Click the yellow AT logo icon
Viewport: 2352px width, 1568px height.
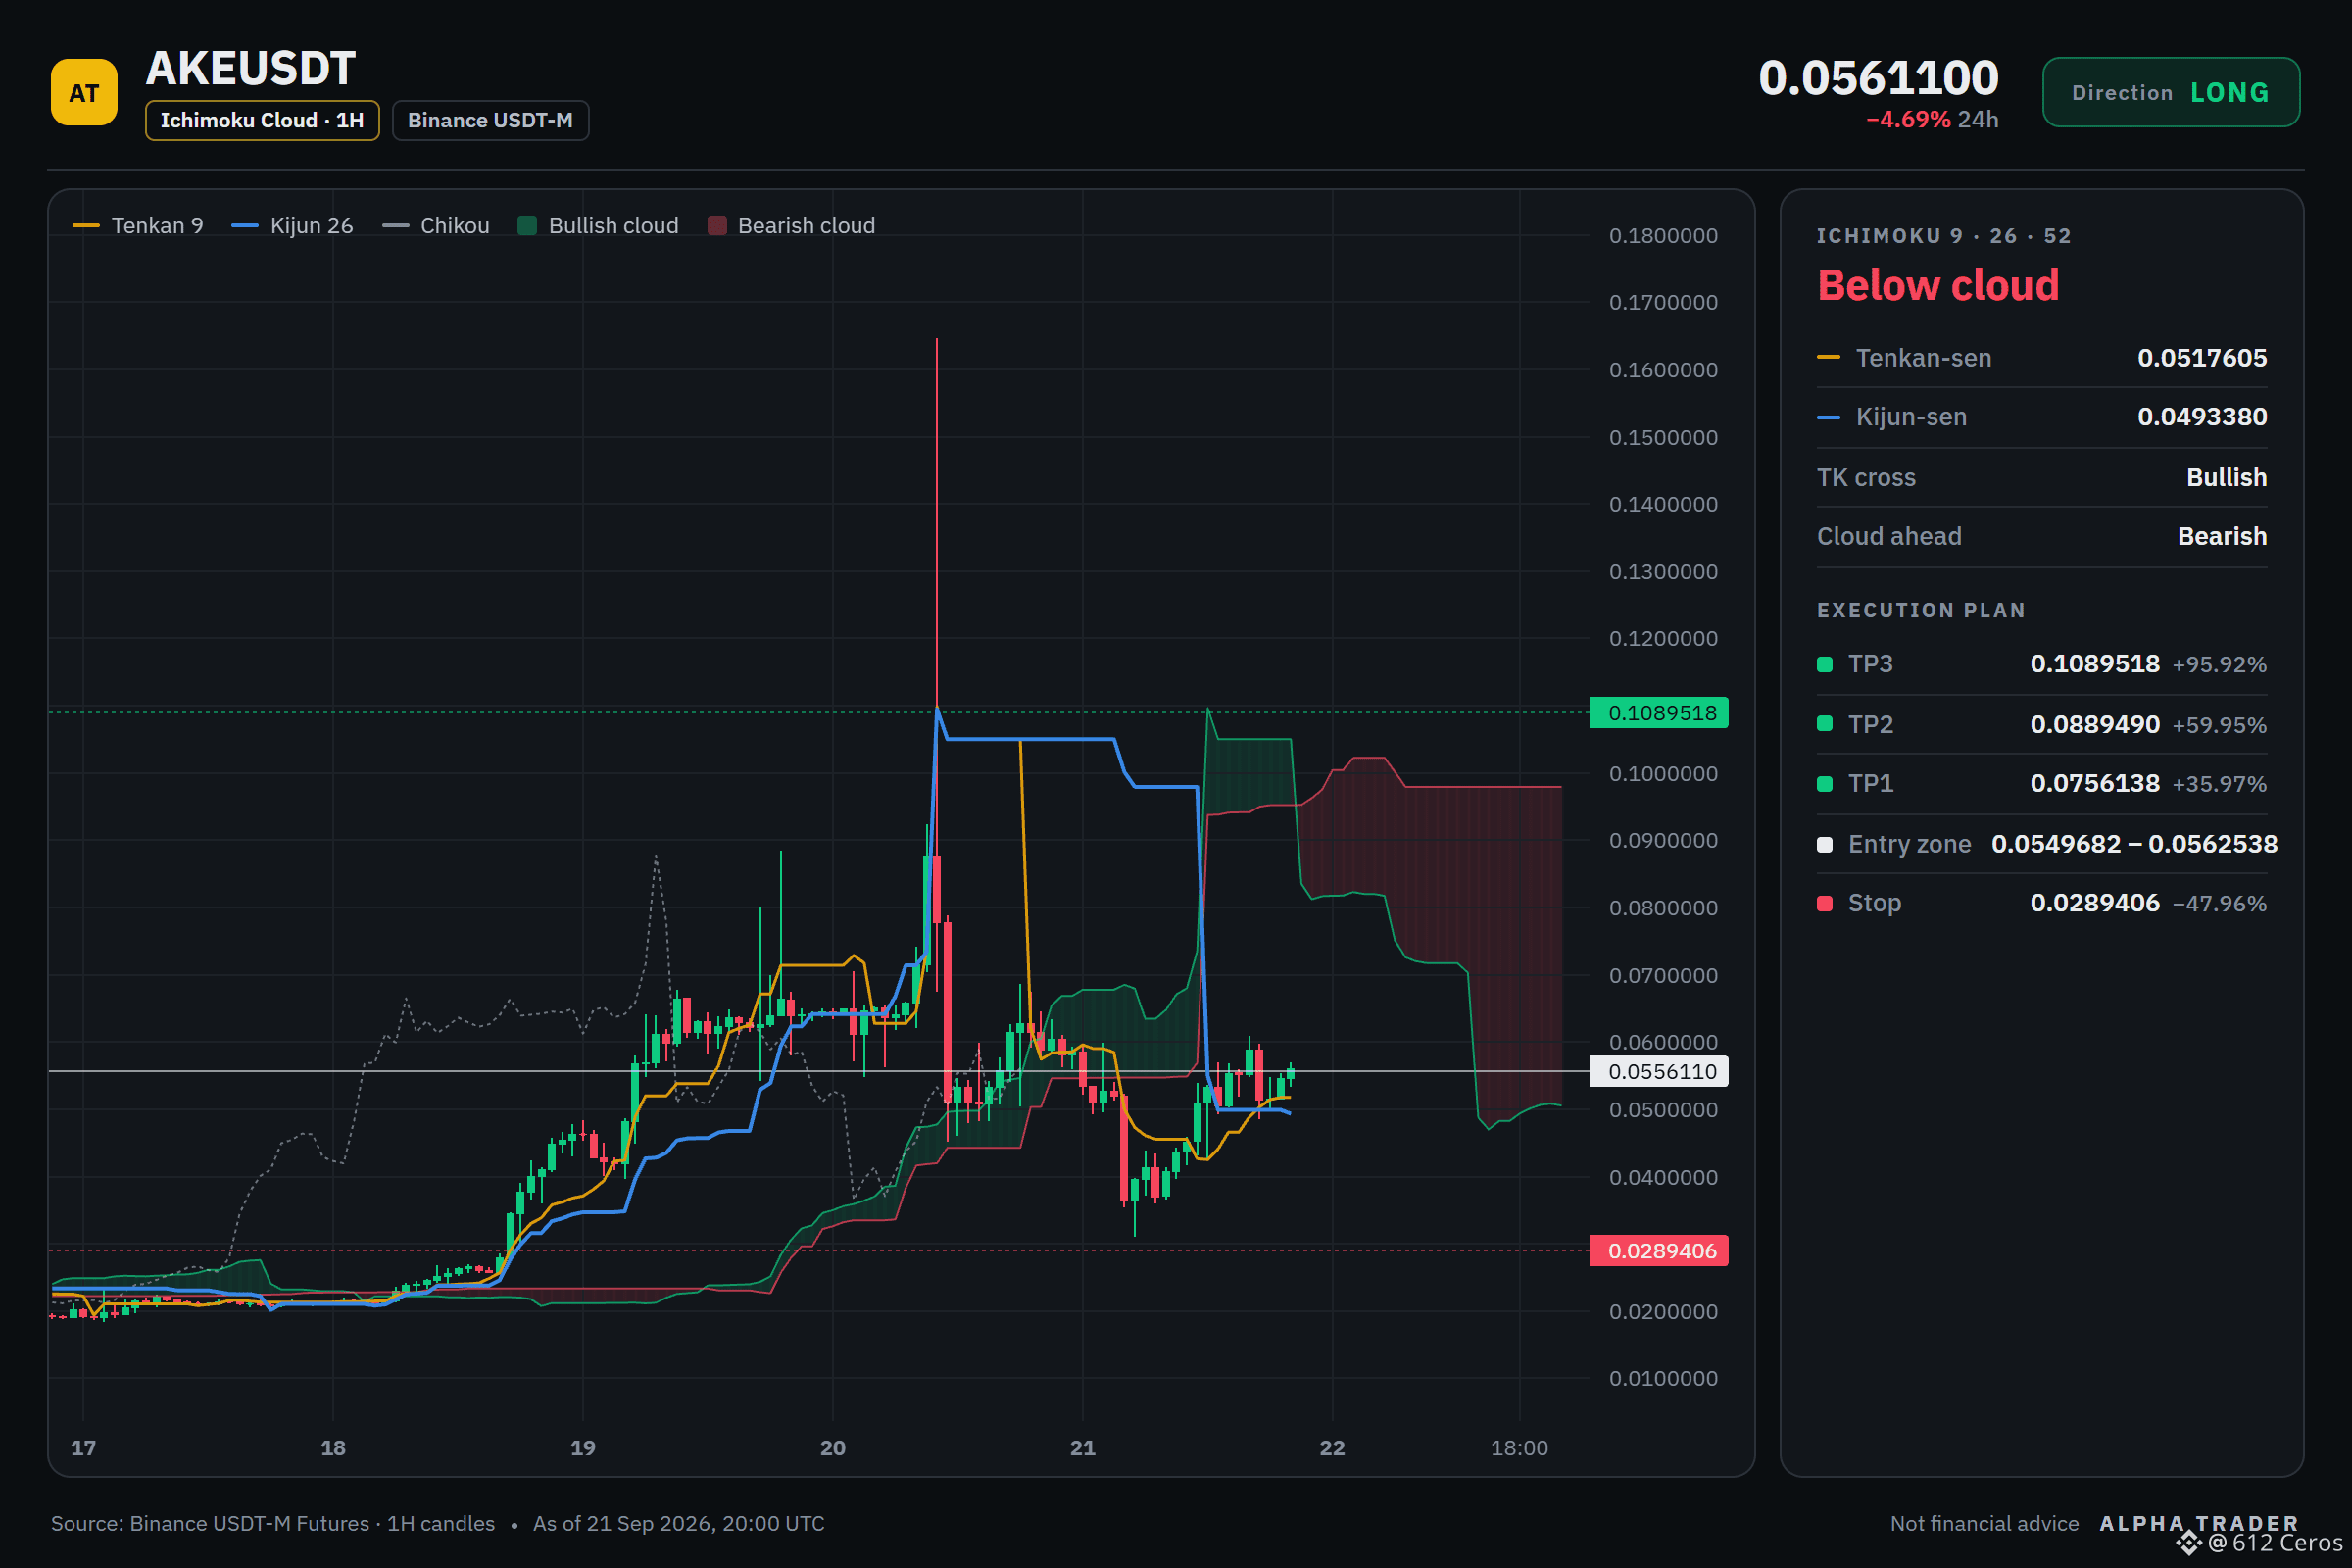click(x=84, y=93)
